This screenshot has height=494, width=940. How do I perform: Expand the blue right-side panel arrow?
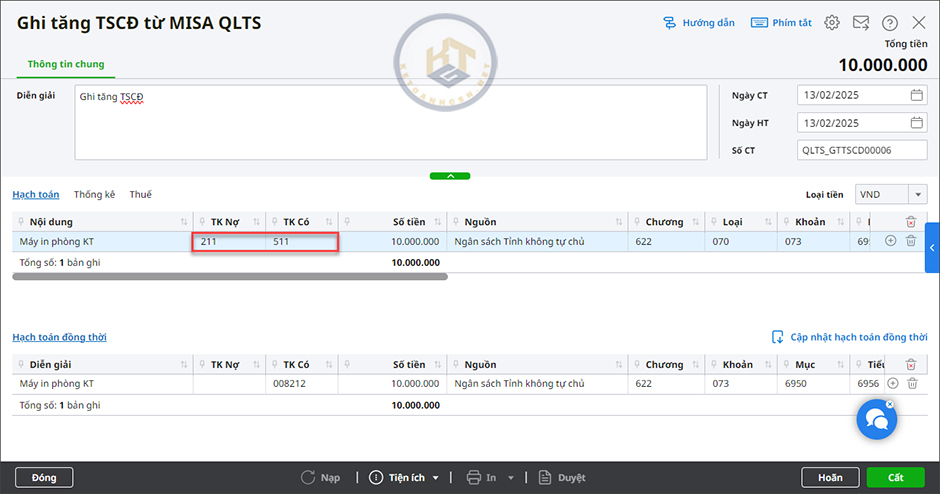(x=932, y=248)
